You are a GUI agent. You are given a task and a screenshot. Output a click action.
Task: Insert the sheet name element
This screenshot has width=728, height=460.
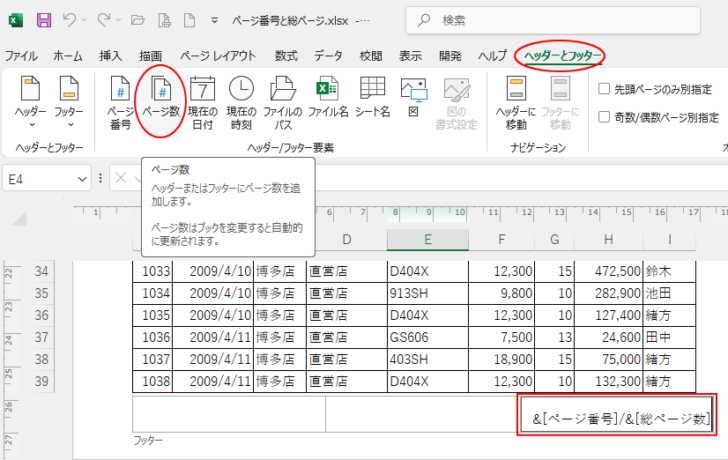(x=372, y=98)
